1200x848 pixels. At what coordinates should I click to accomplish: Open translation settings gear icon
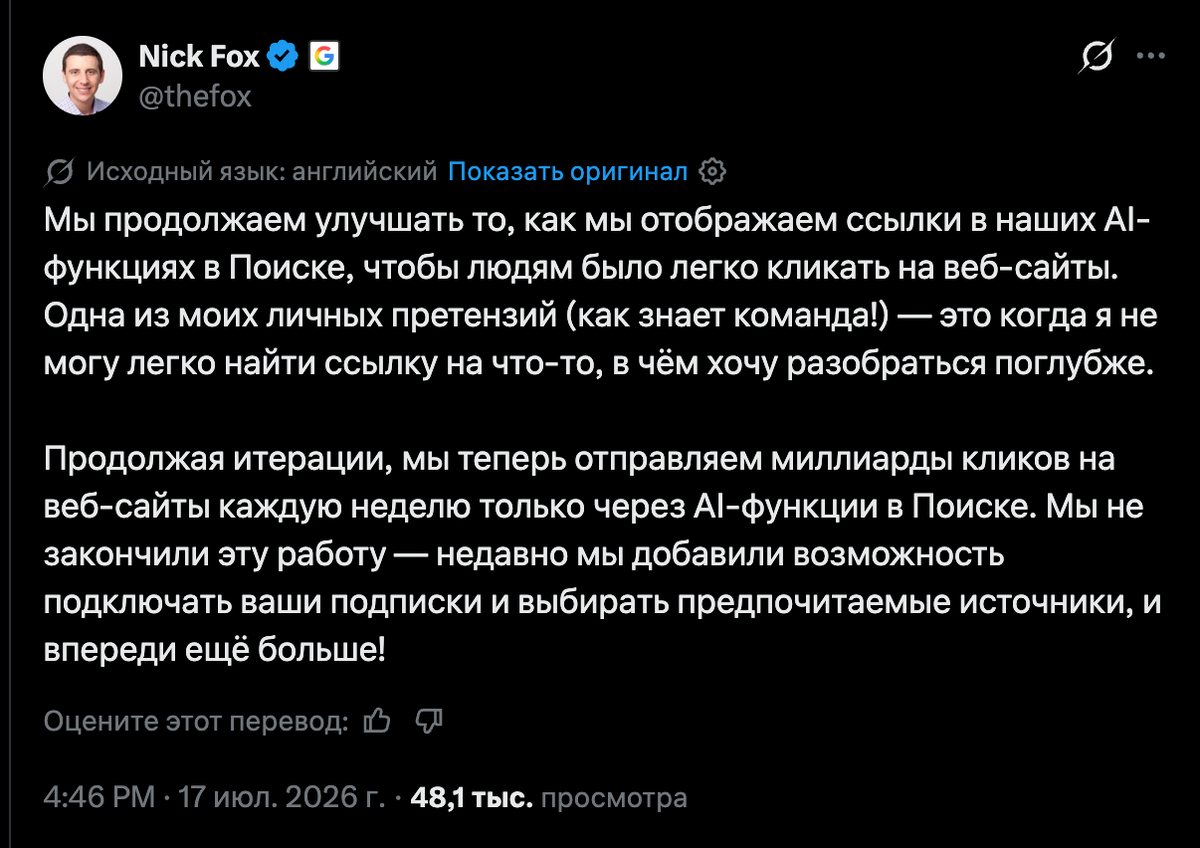(711, 172)
